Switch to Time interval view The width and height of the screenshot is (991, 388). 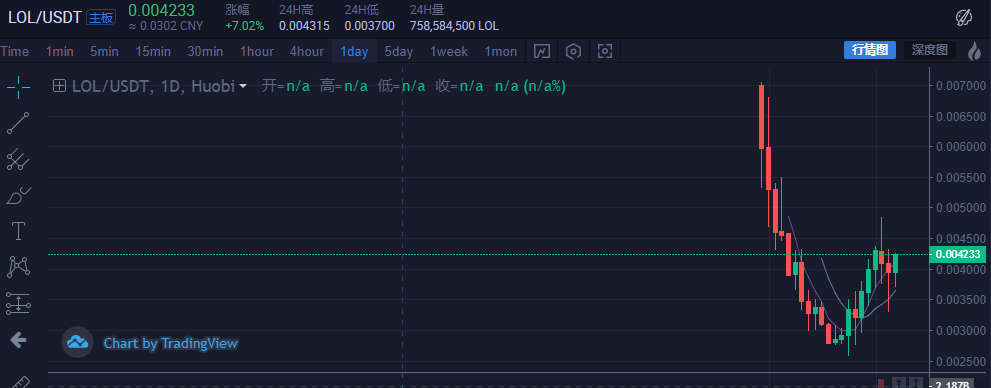point(15,52)
